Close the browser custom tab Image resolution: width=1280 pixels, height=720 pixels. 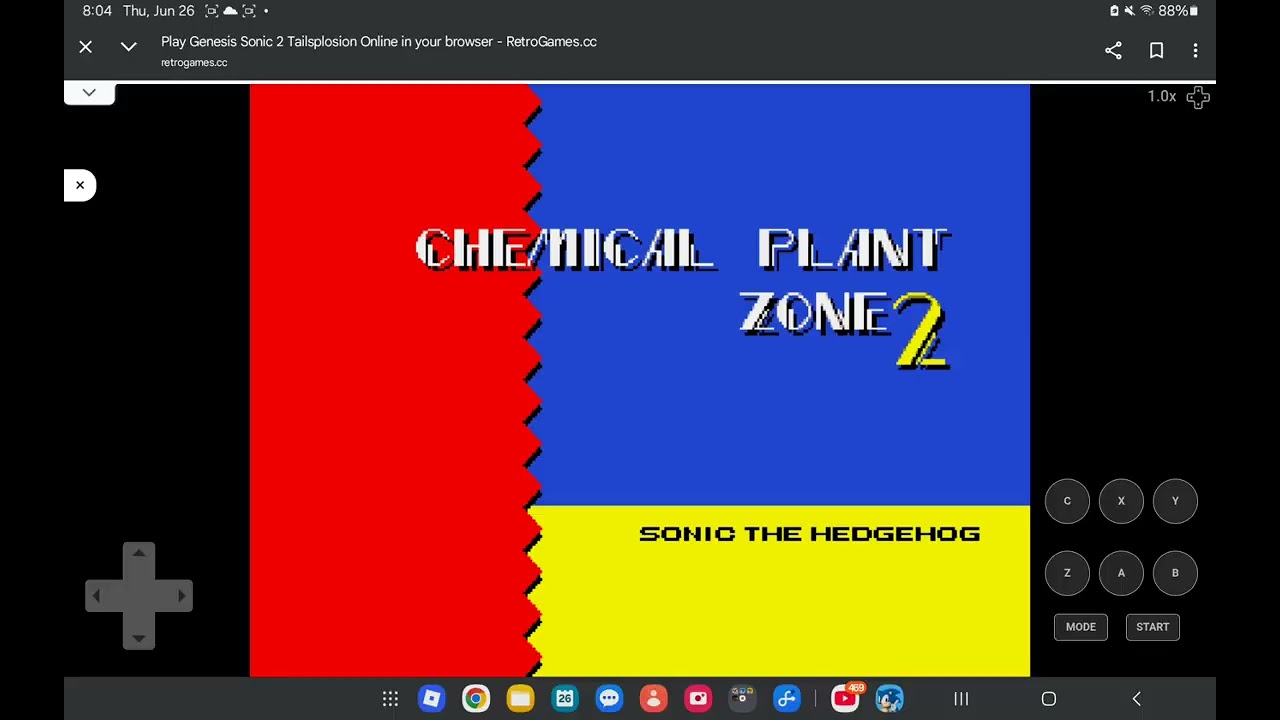tap(86, 47)
